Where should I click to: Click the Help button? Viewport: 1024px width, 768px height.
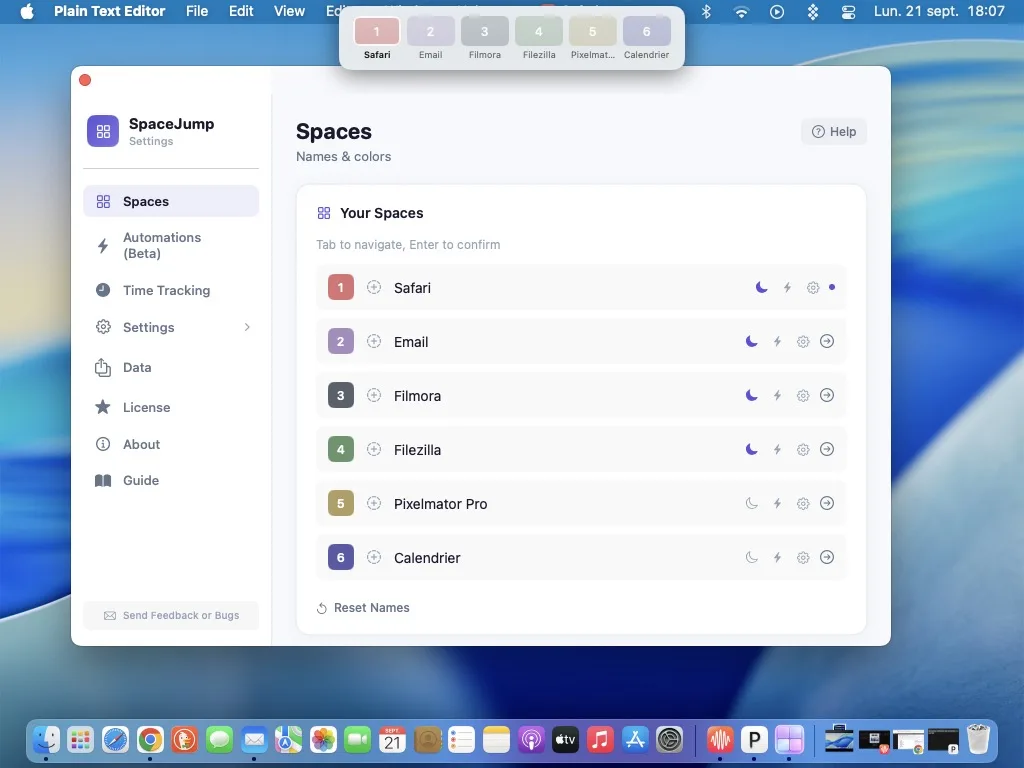coord(834,132)
